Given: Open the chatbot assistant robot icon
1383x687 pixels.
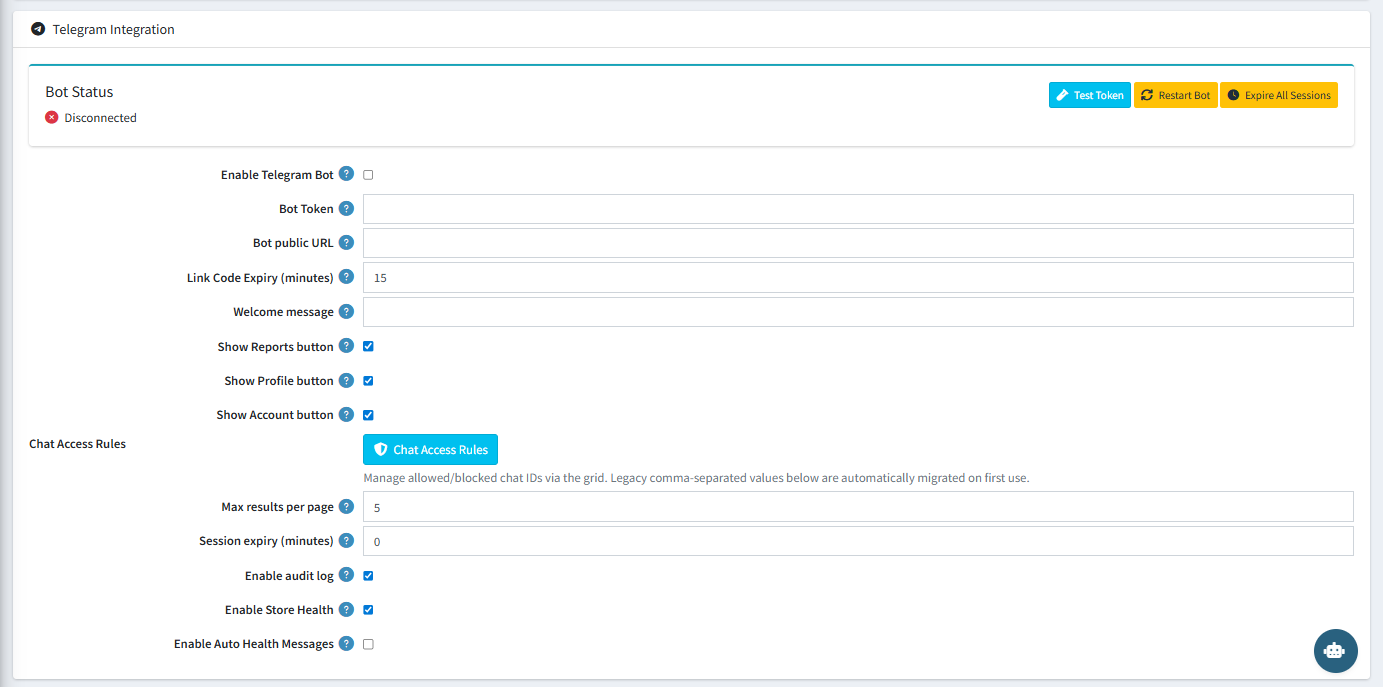Looking at the screenshot, I should coord(1335,651).
